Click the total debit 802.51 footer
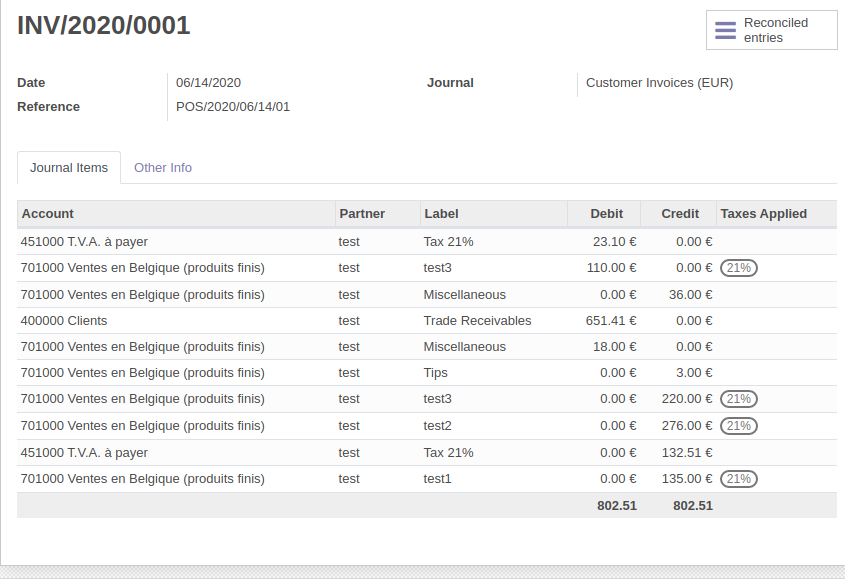The image size is (845, 579). pyautogui.click(x=617, y=506)
